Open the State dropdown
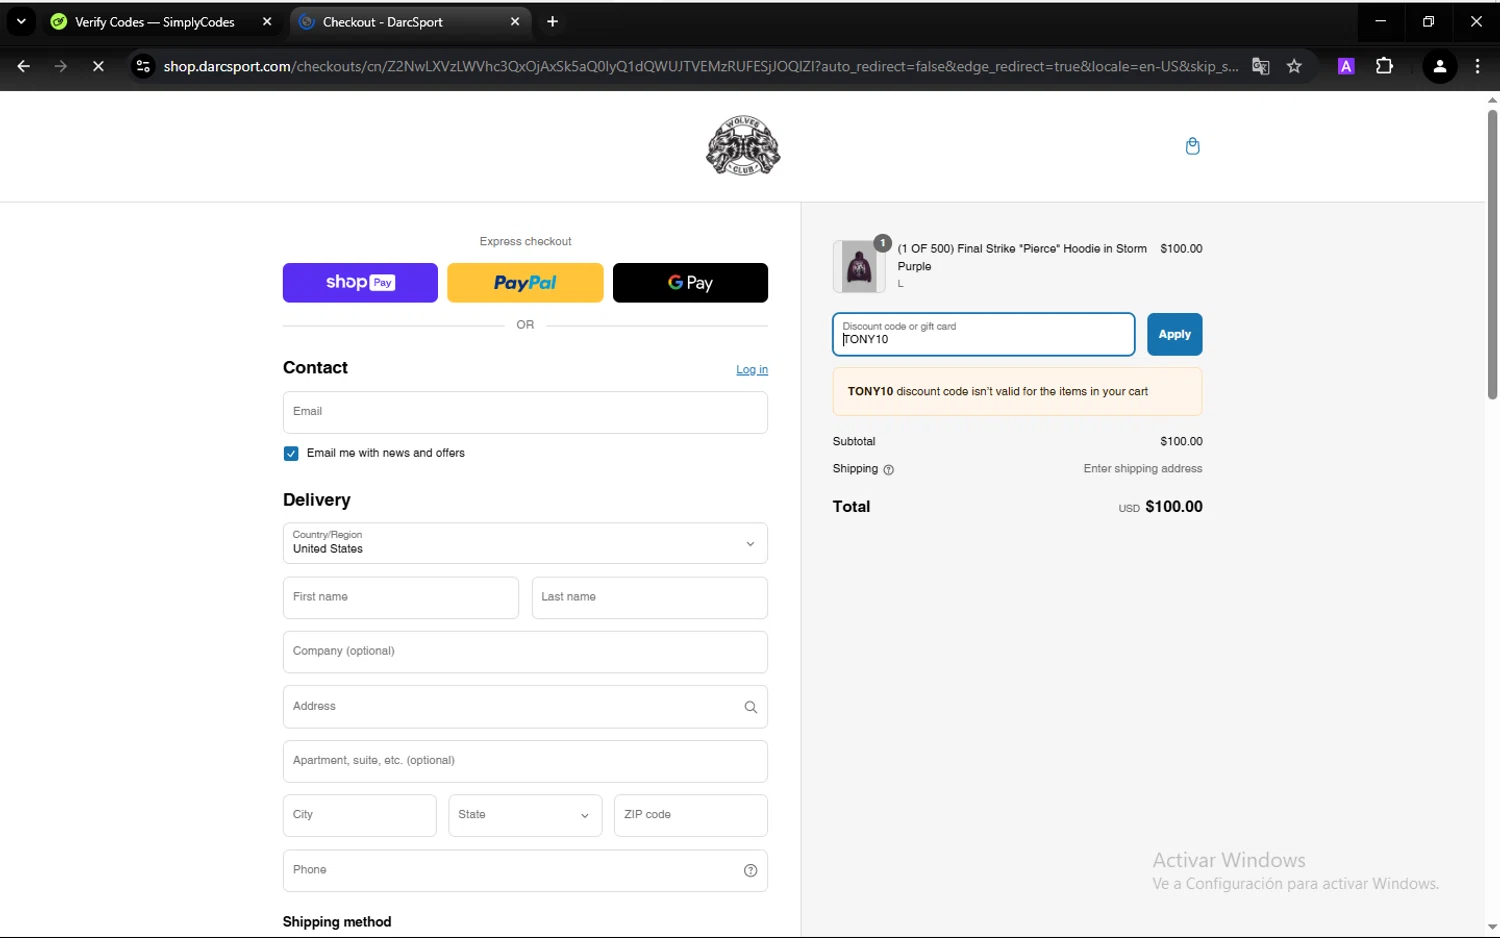1500x938 pixels. (525, 815)
